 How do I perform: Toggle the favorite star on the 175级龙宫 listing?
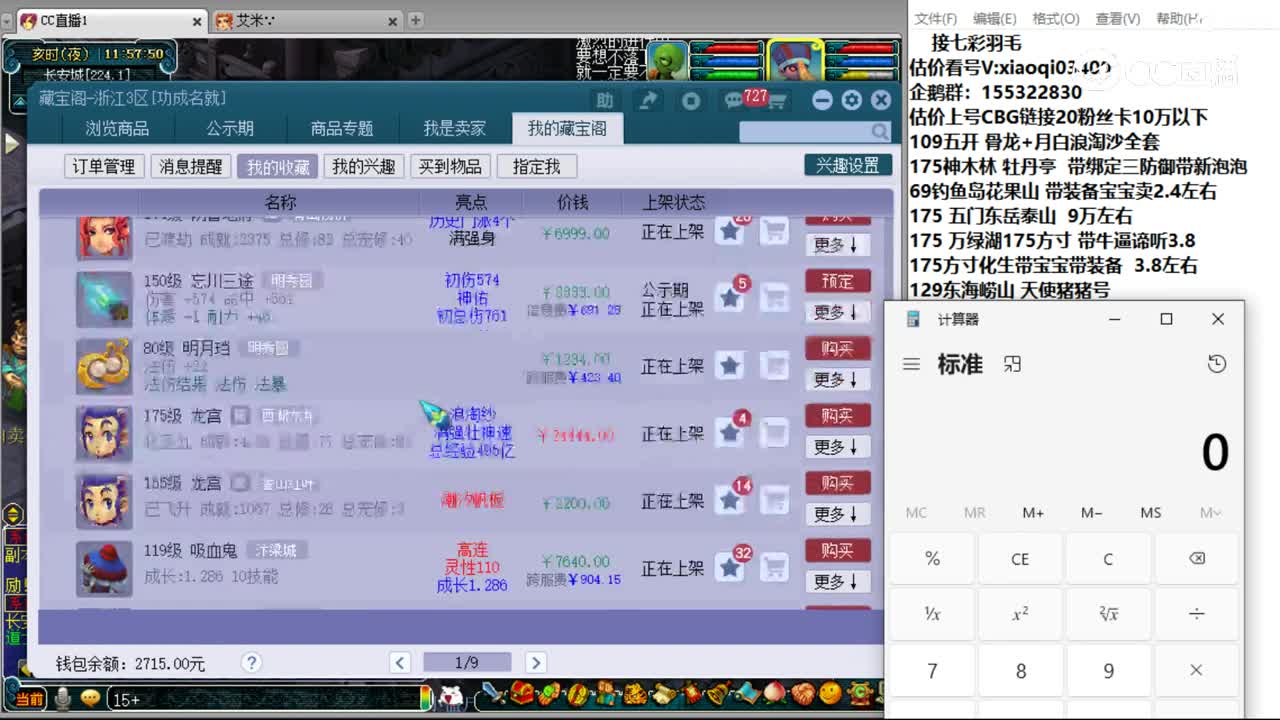click(x=731, y=432)
